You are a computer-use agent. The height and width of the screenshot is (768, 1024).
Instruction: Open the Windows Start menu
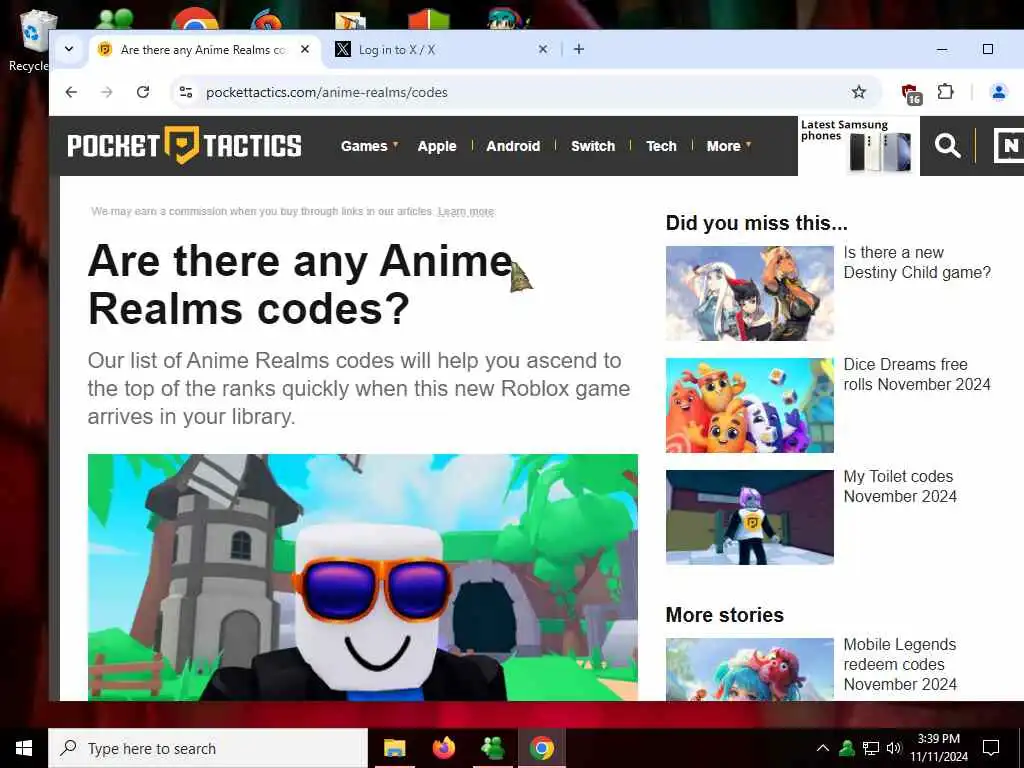pos(24,748)
